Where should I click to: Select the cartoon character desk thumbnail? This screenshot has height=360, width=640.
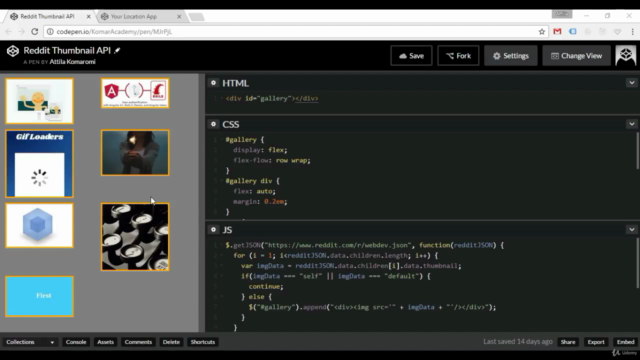[x=40, y=101]
